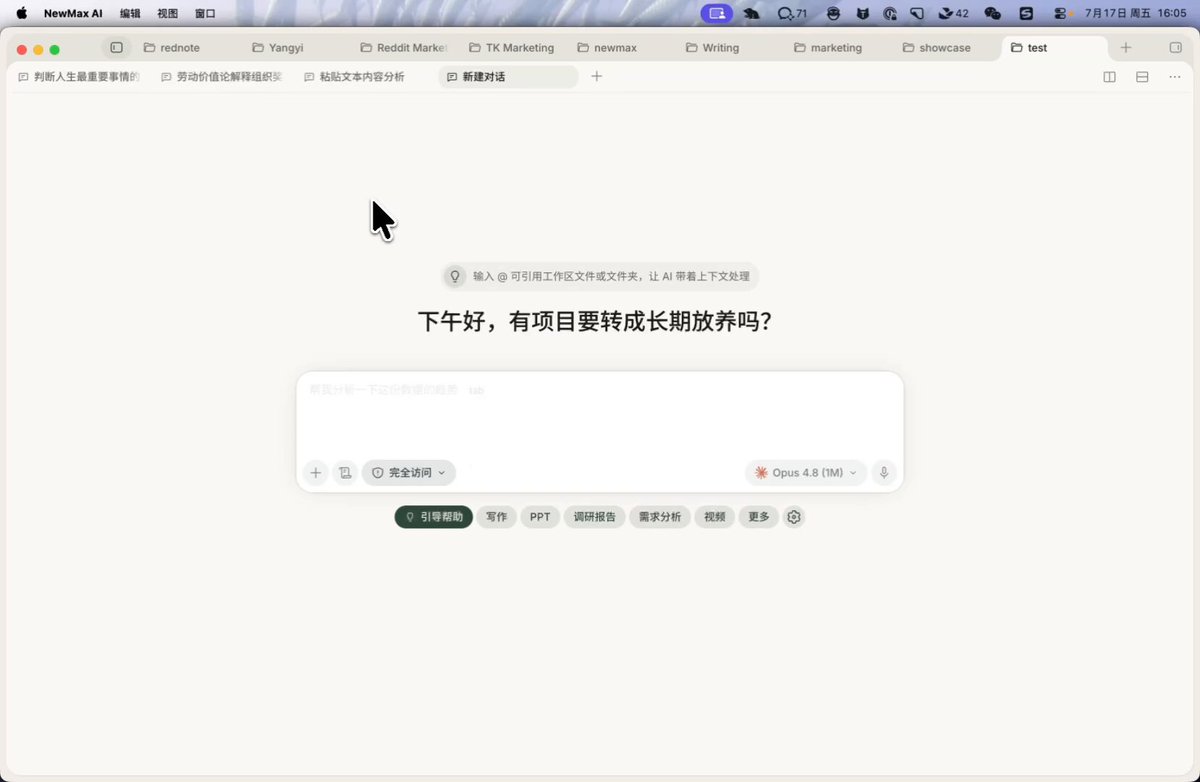This screenshot has height=782, width=1200.
Task: Click the PPT quick action button
Action: pos(540,517)
